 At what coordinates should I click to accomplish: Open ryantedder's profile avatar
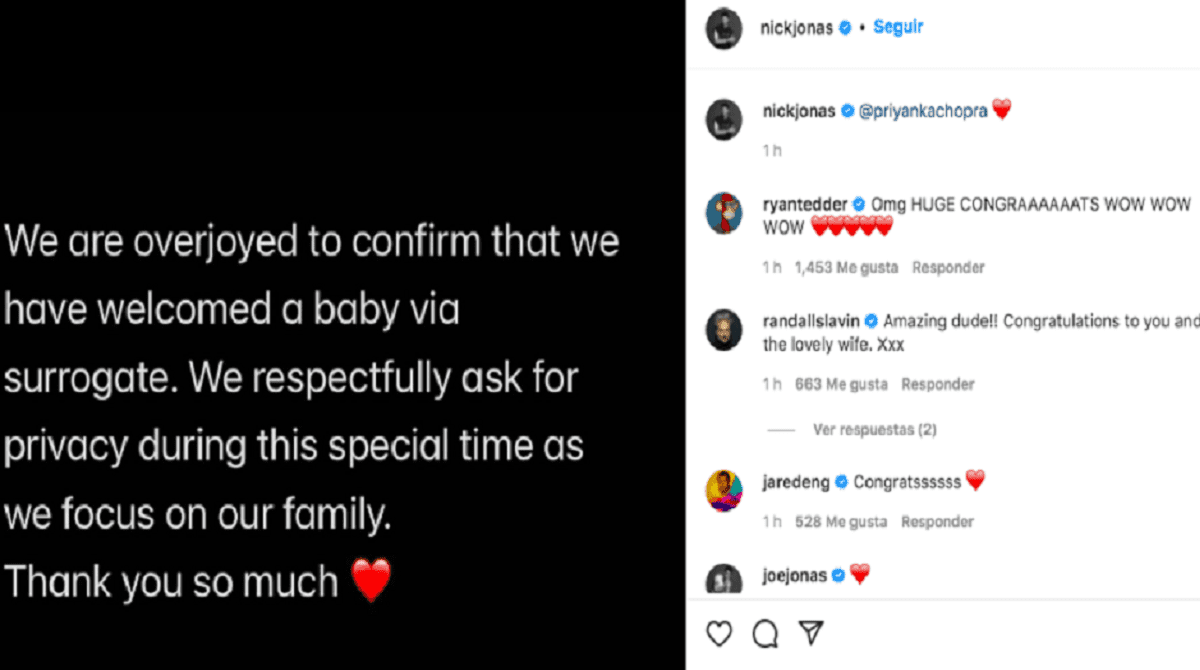point(724,213)
